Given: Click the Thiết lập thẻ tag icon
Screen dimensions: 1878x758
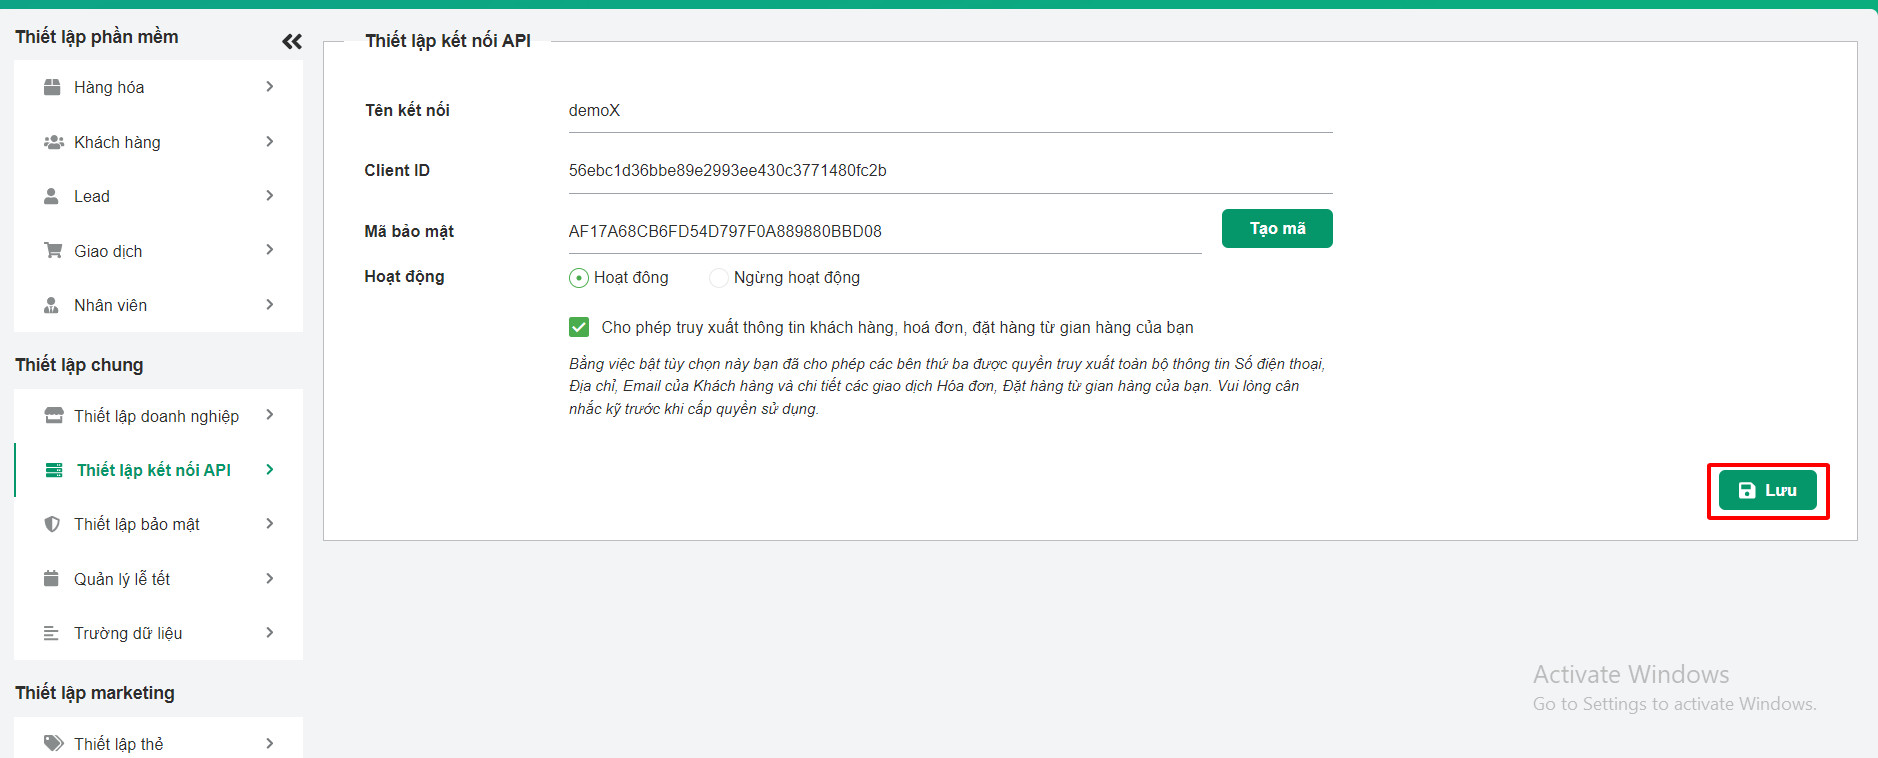Looking at the screenshot, I should [x=54, y=743].
